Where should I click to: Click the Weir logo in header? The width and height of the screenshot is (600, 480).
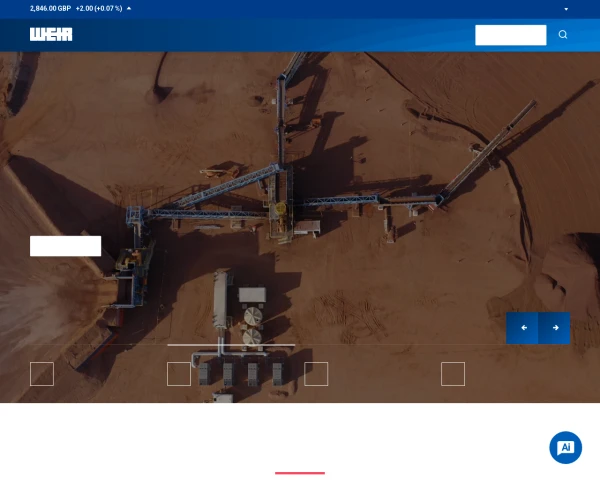click(x=51, y=34)
